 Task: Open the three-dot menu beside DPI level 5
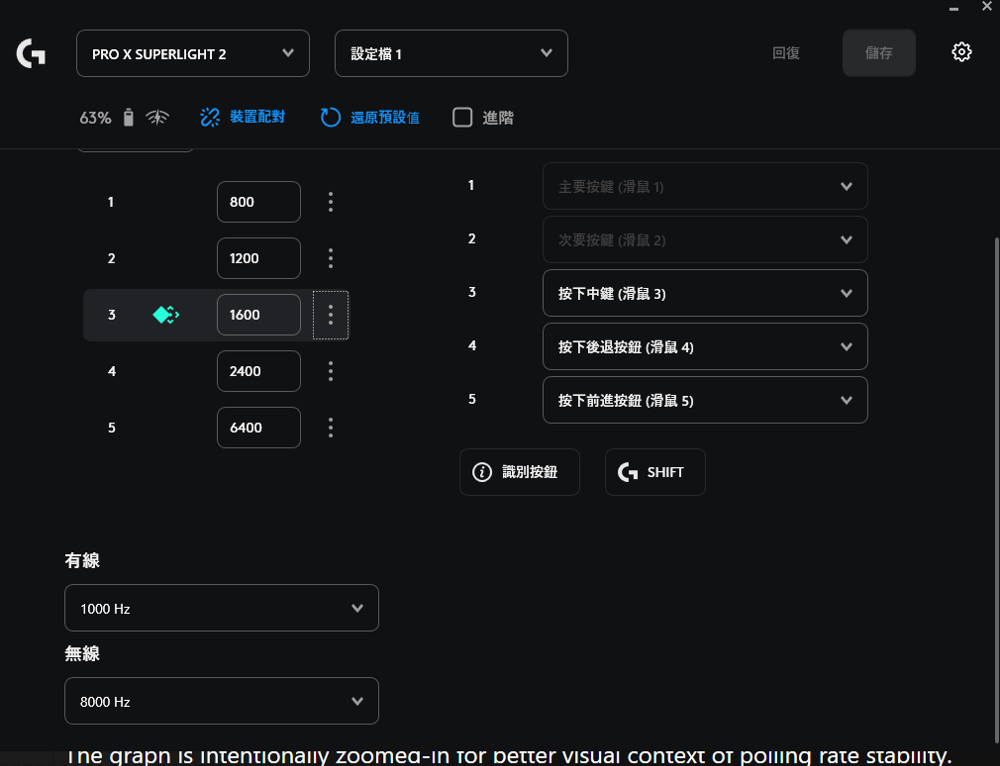[x=330, y=427]
